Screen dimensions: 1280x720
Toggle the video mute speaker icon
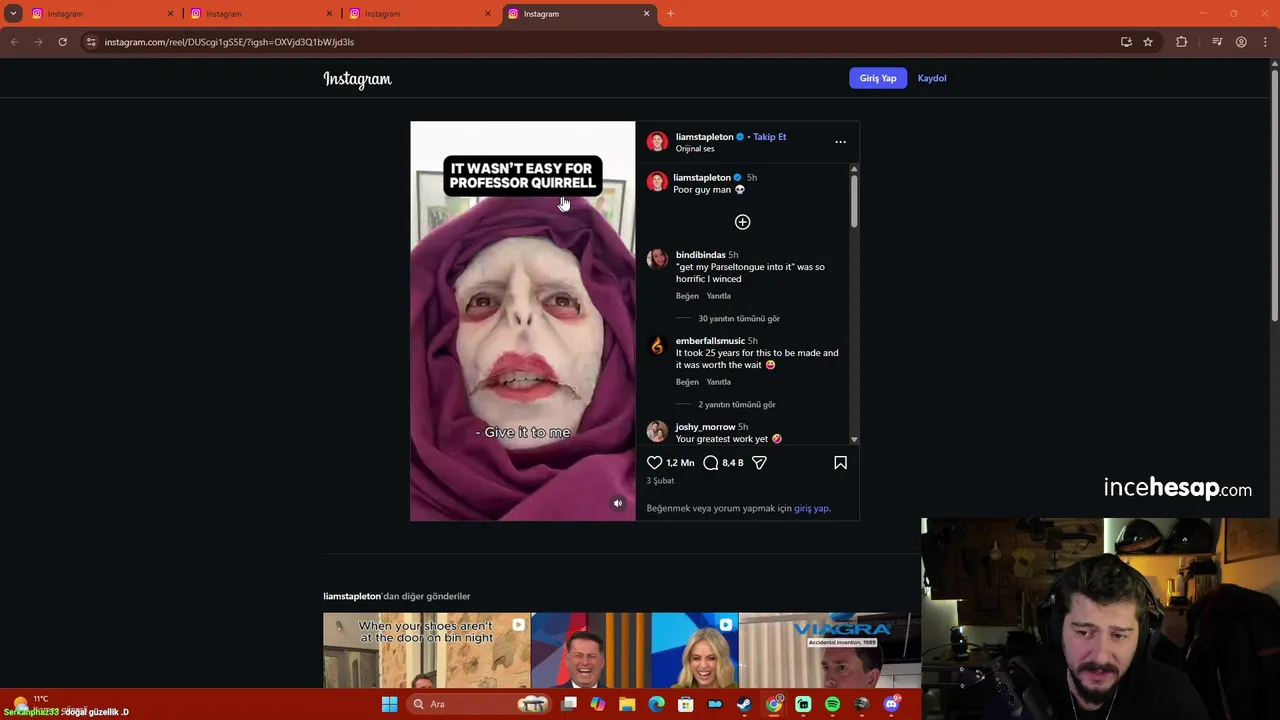[x=618, y=504]
